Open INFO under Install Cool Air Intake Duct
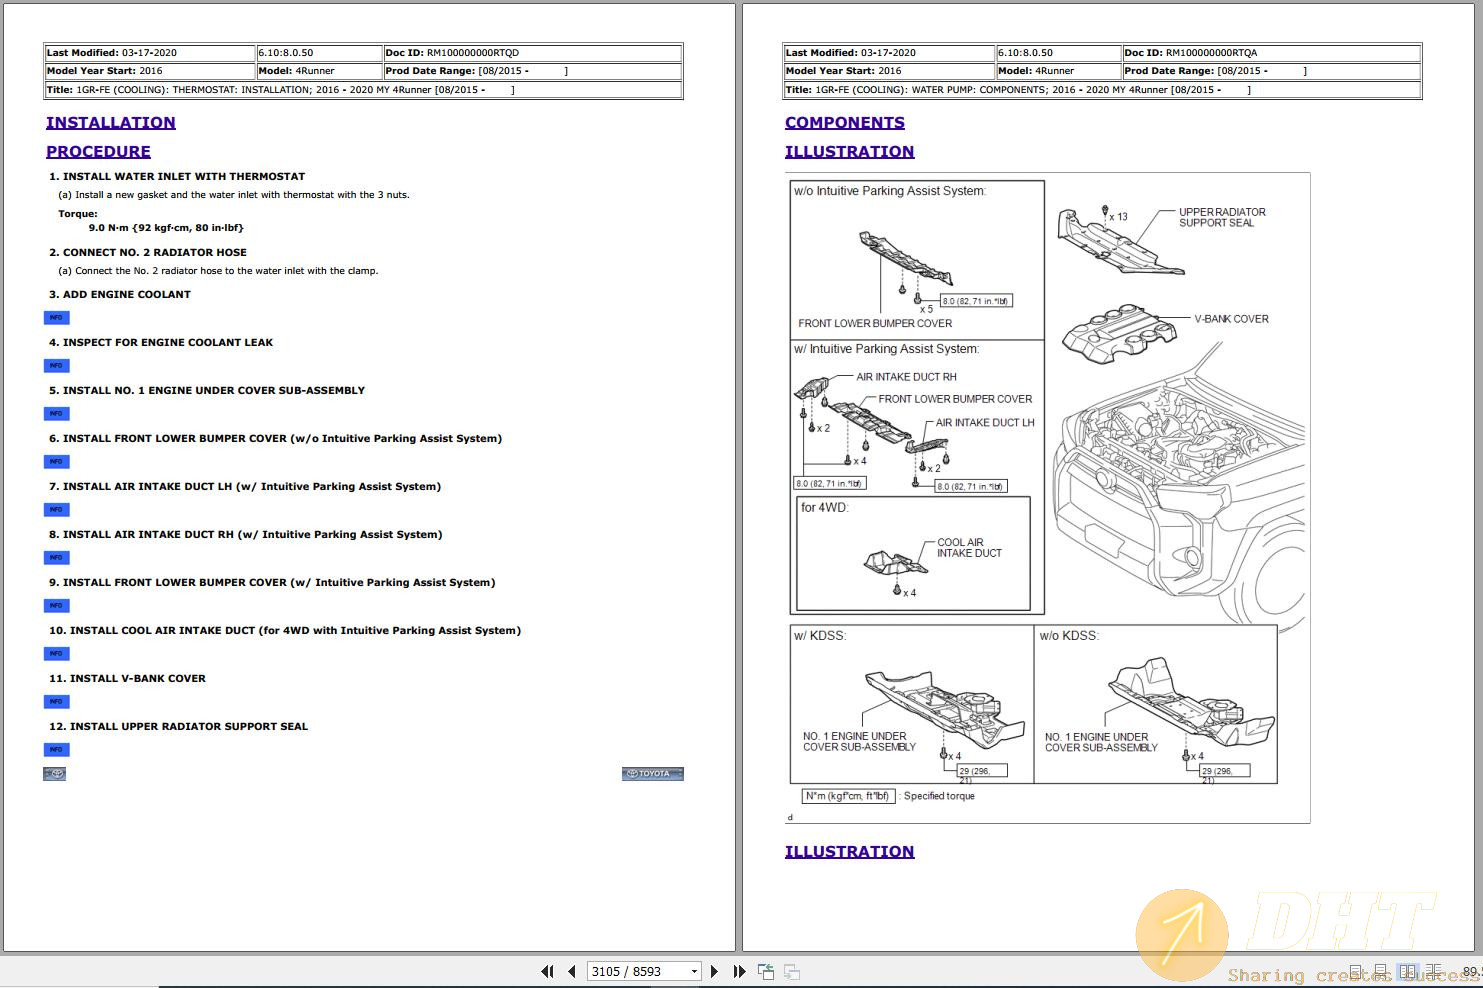1483x988 pixels. [x=56, y=654]
